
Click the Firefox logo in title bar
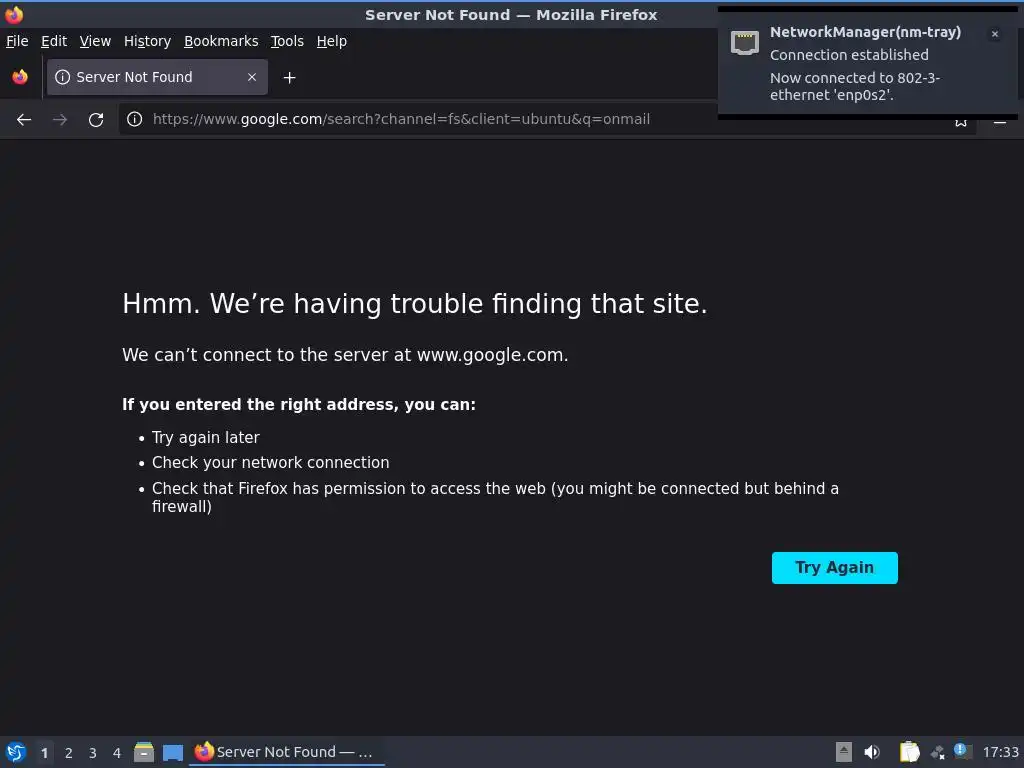point(14,14)
